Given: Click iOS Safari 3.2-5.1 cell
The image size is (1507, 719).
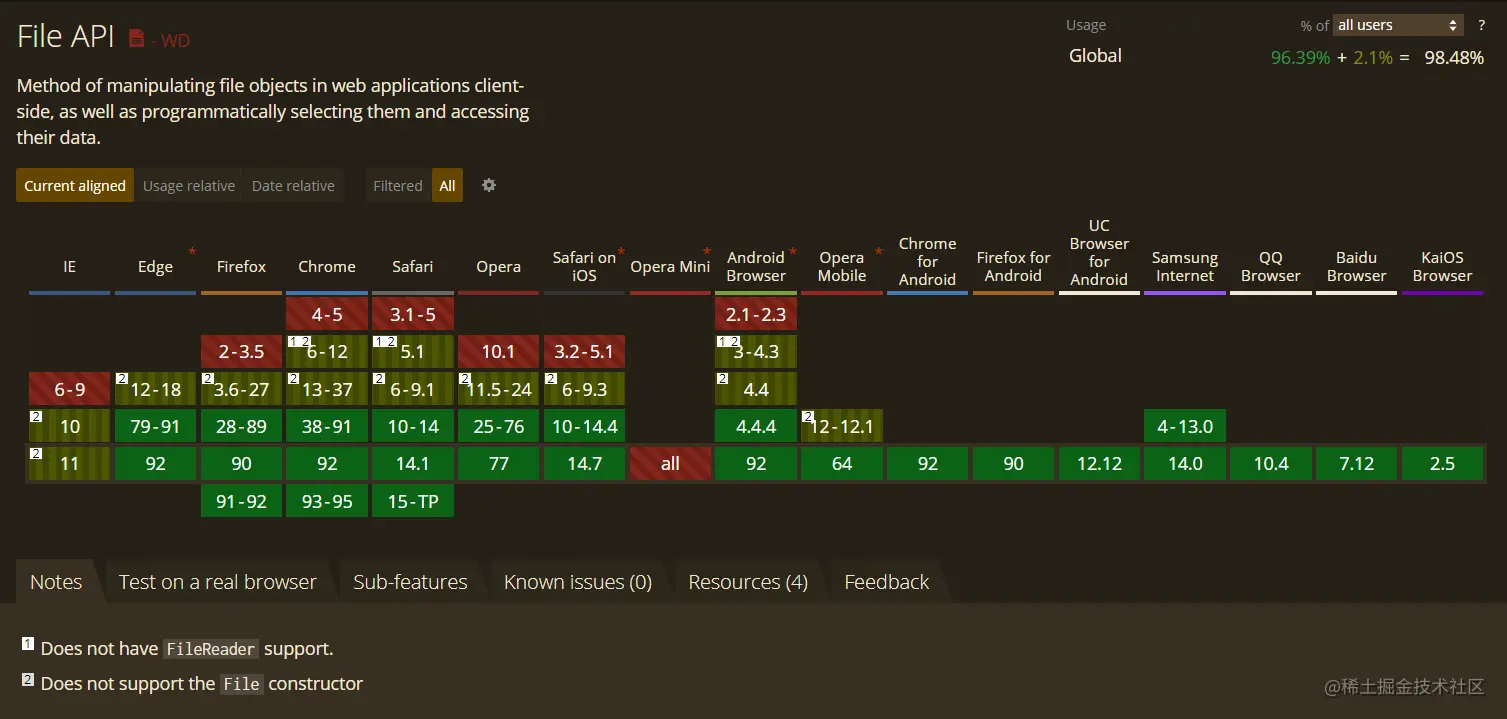Looking at the screenshot, I should (x=584, y=351).
